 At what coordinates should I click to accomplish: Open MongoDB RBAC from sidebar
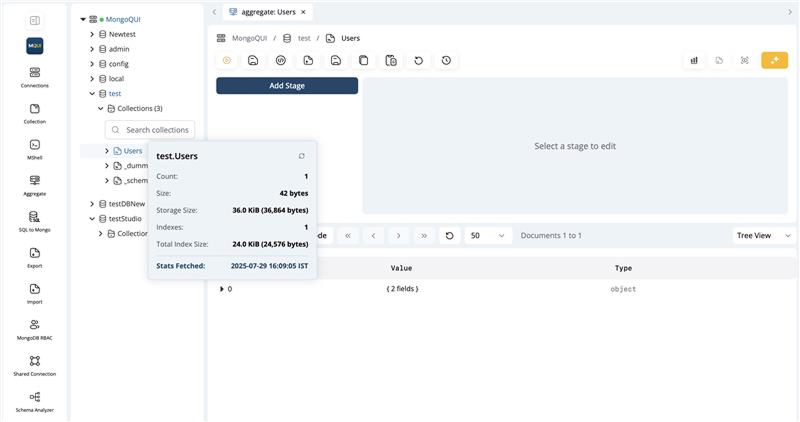(35, 329)
